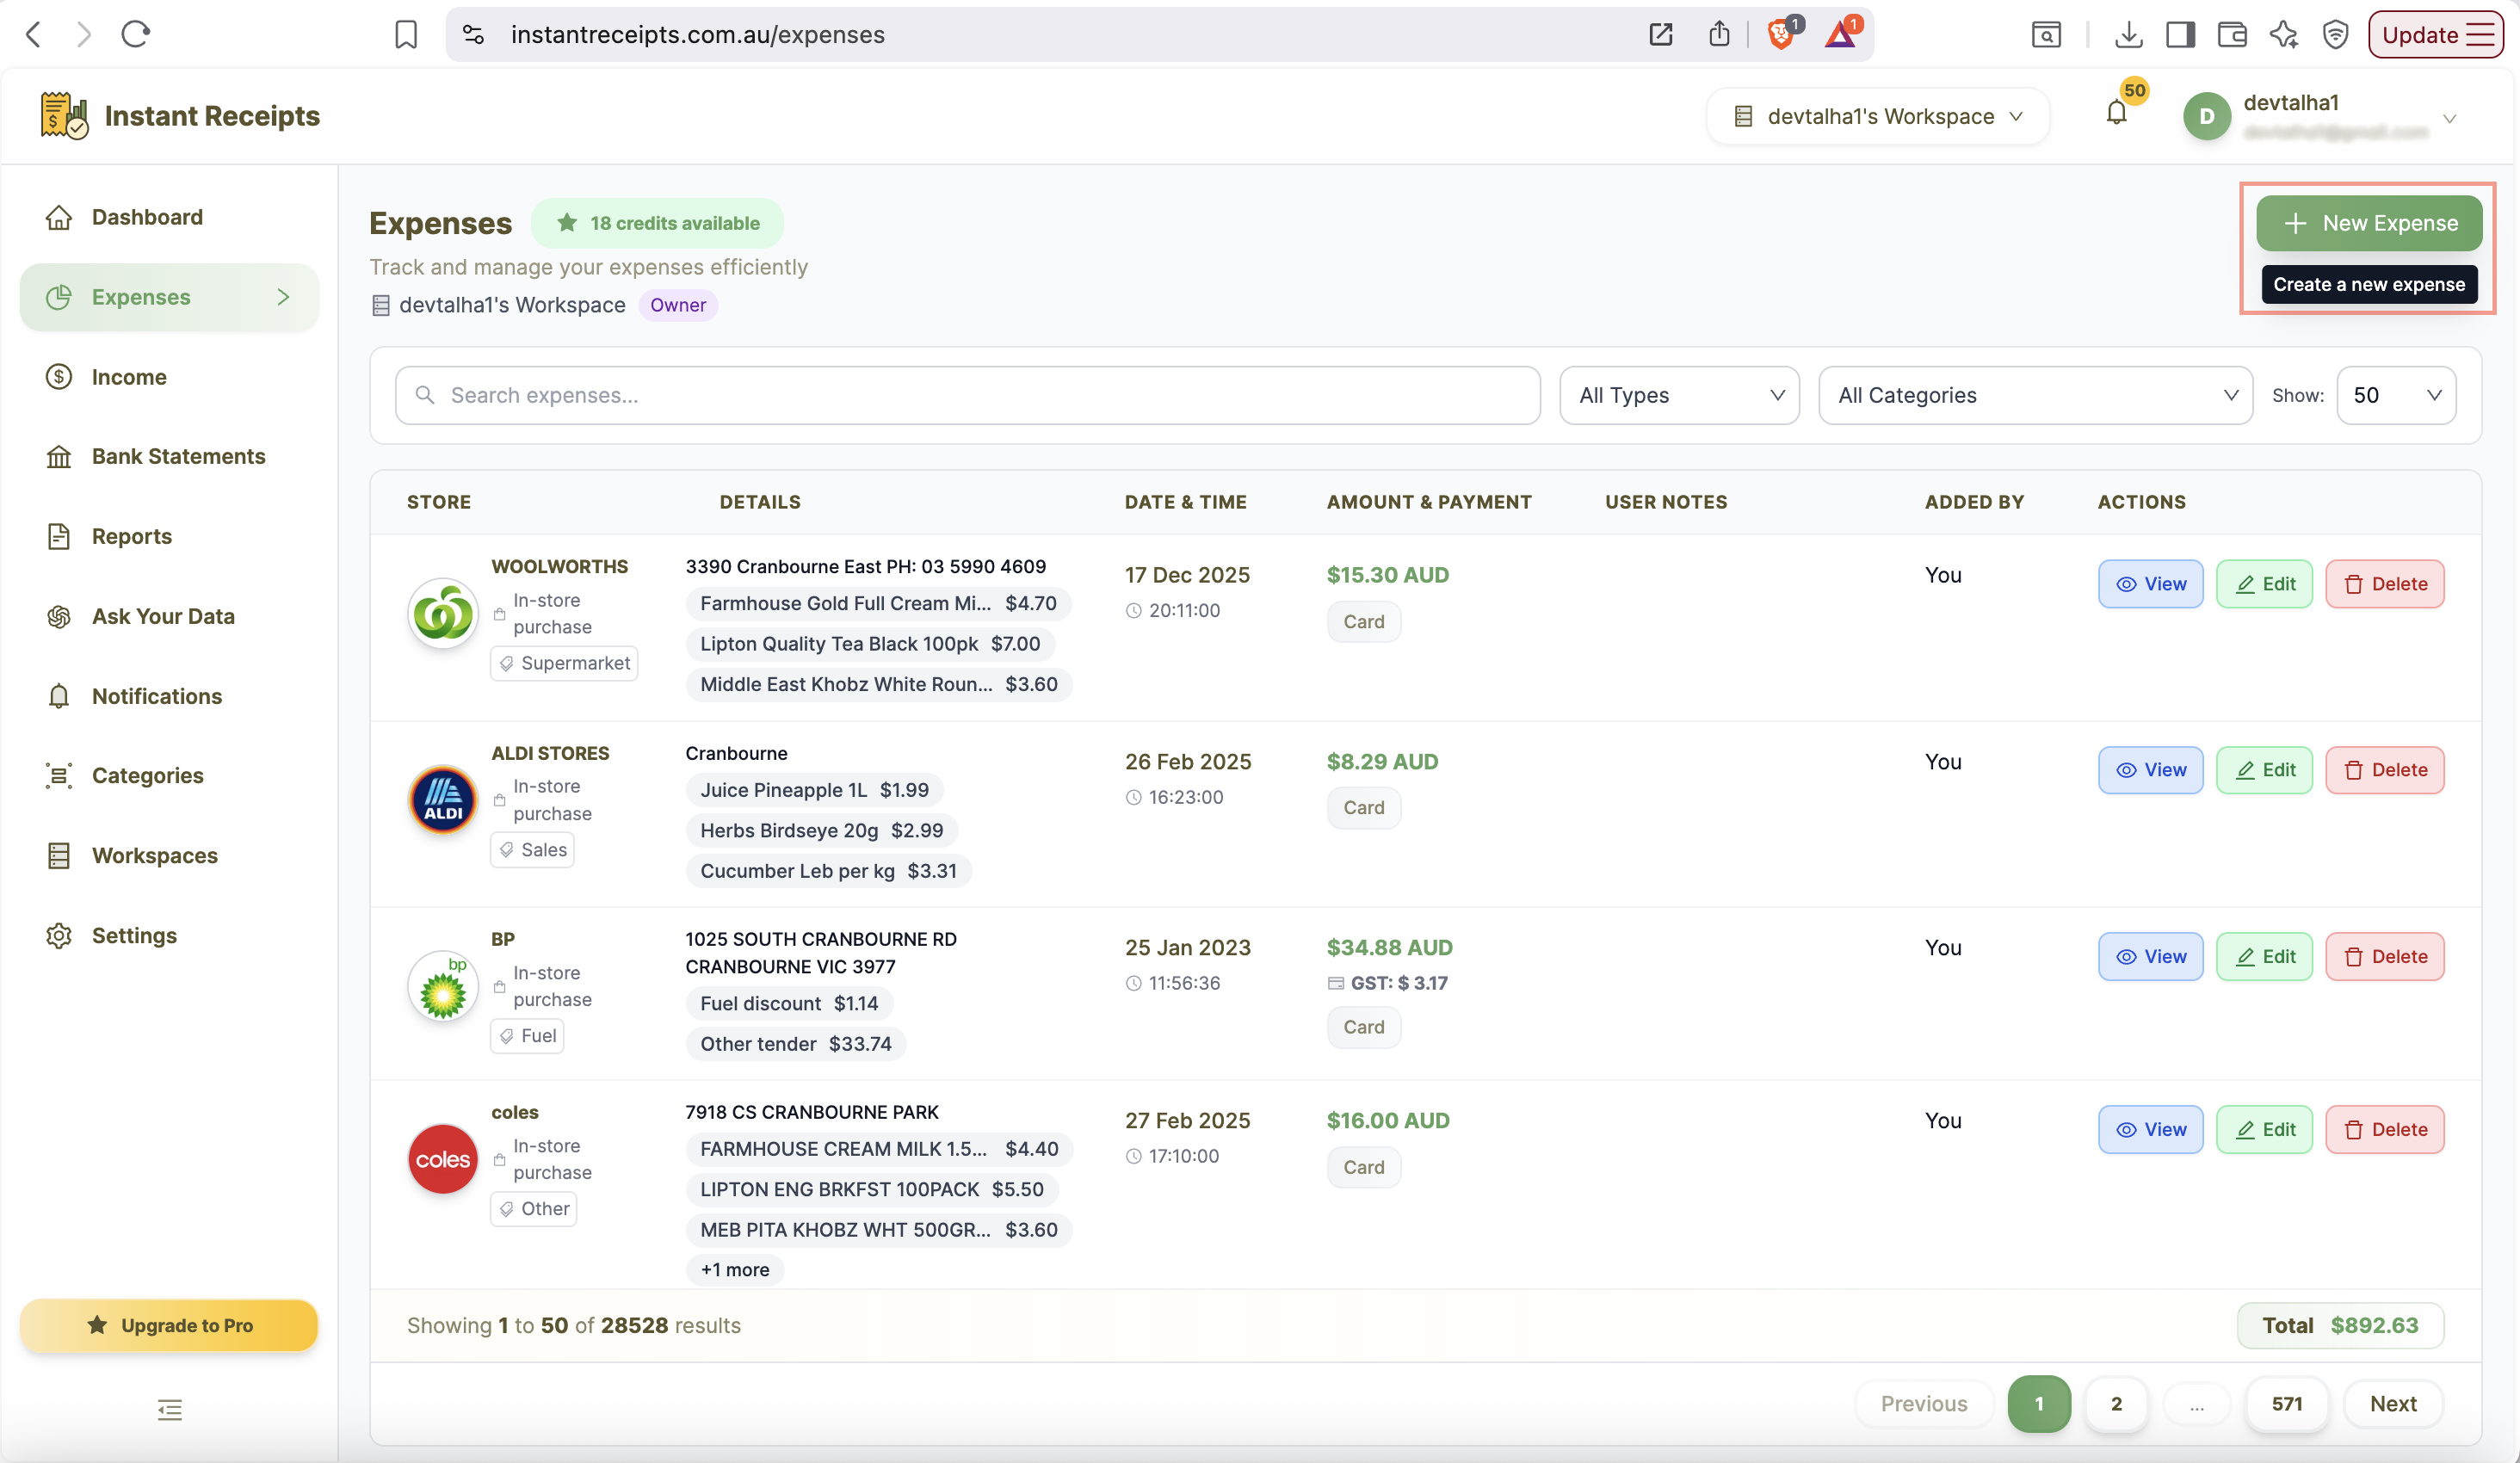
Task: Open Leo AI sparkle icon
Action: [x=2284, y=35]
